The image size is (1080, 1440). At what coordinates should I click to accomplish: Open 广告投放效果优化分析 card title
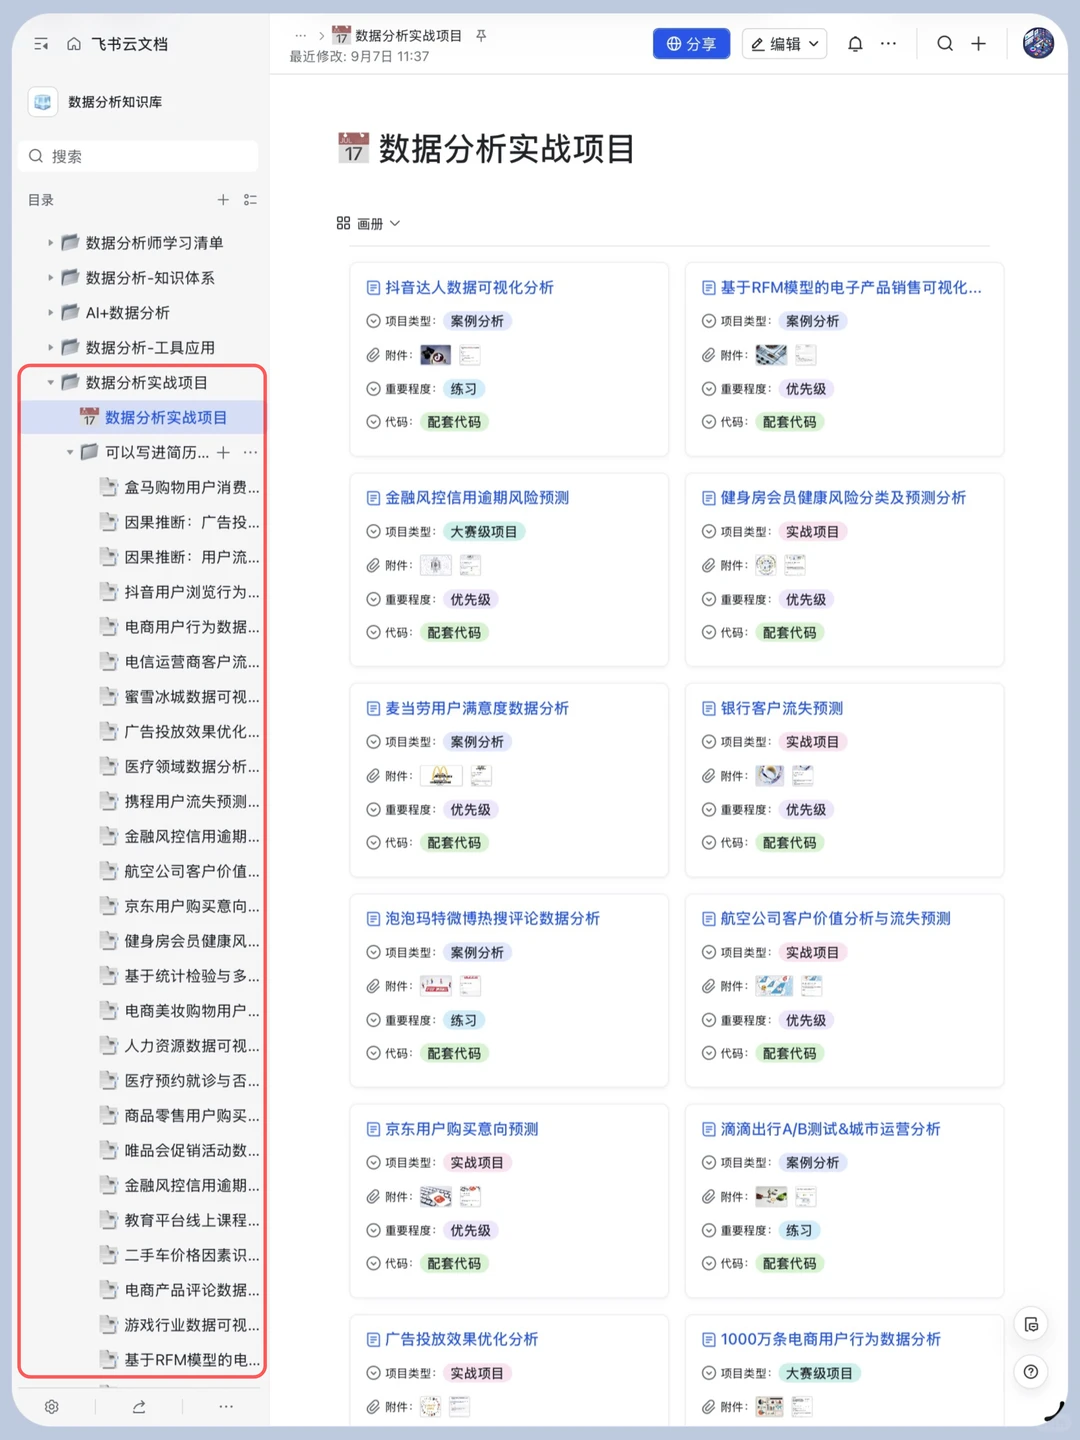pyautogui.click(x=461, y=1339)
